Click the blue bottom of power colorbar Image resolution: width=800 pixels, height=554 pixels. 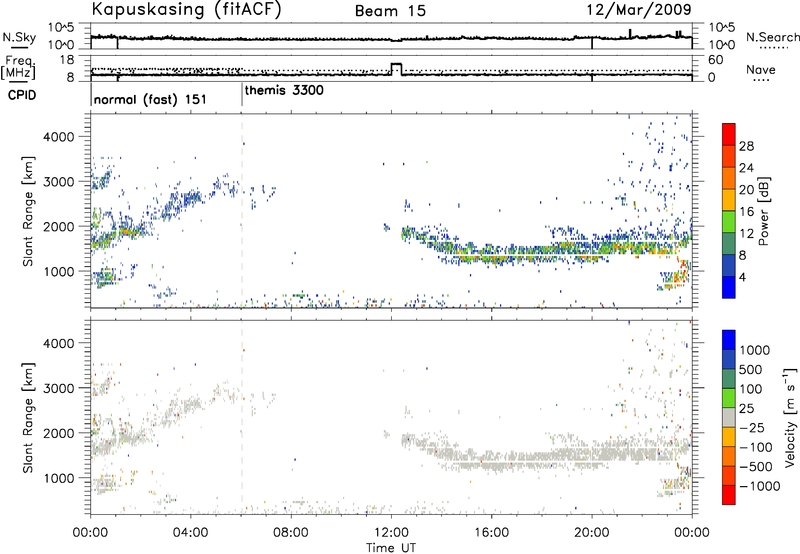[x=729, y=287]
